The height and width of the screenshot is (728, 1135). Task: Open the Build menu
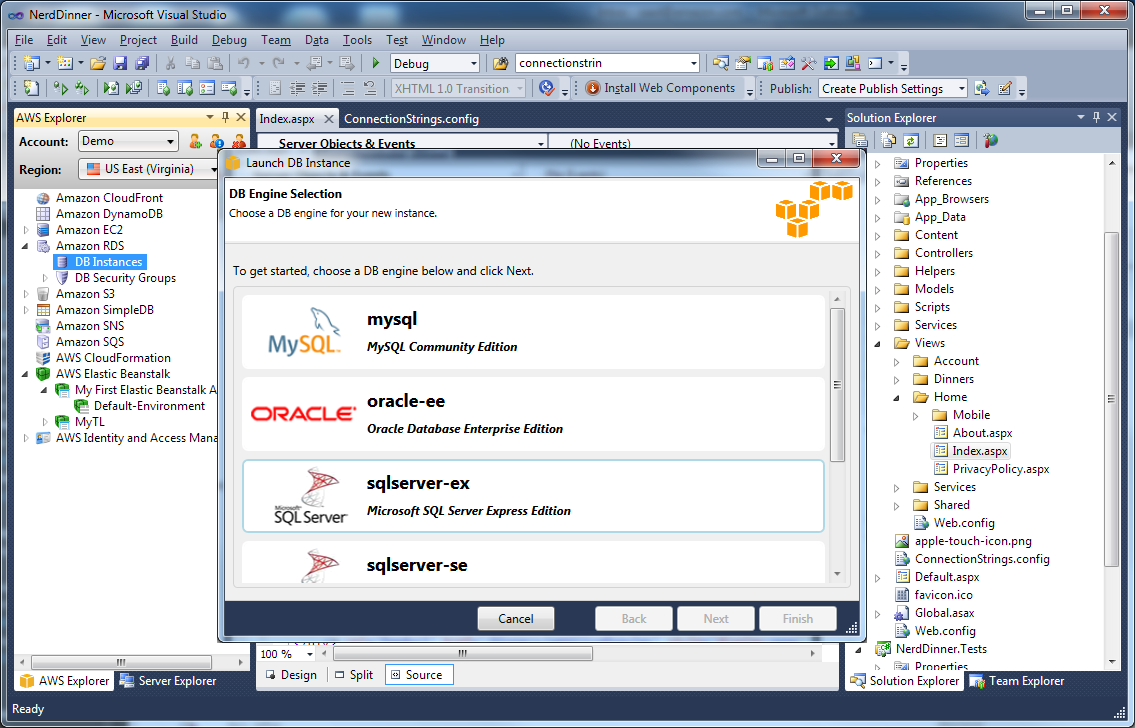point(184,40)
